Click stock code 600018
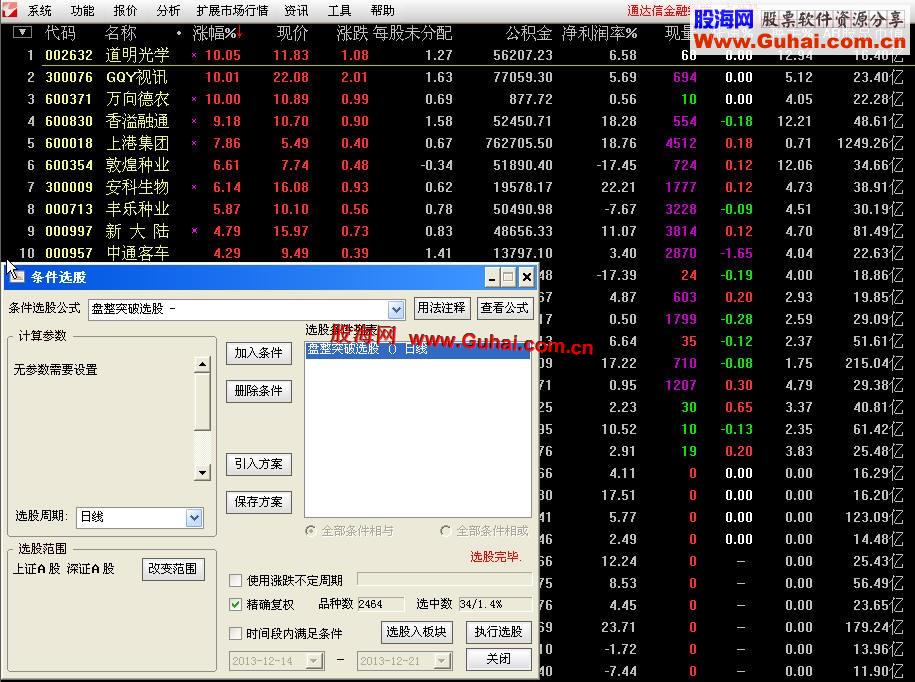This screenshot has height=682, width=915. click(x=69, y=143)
